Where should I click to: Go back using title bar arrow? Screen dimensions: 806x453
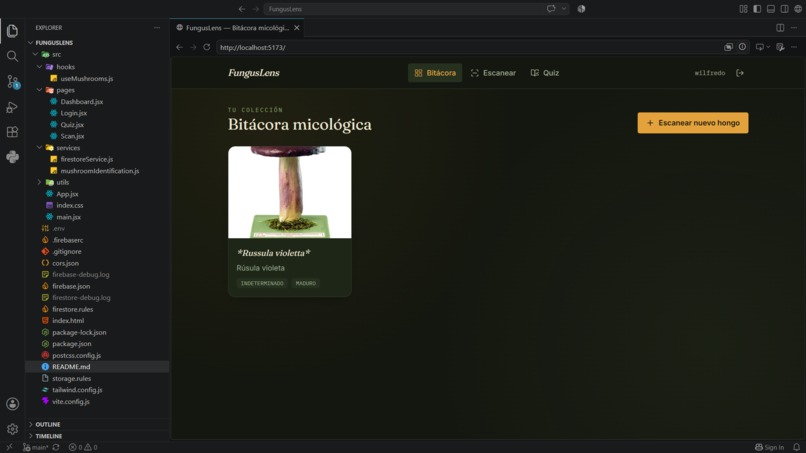point(242,9)
